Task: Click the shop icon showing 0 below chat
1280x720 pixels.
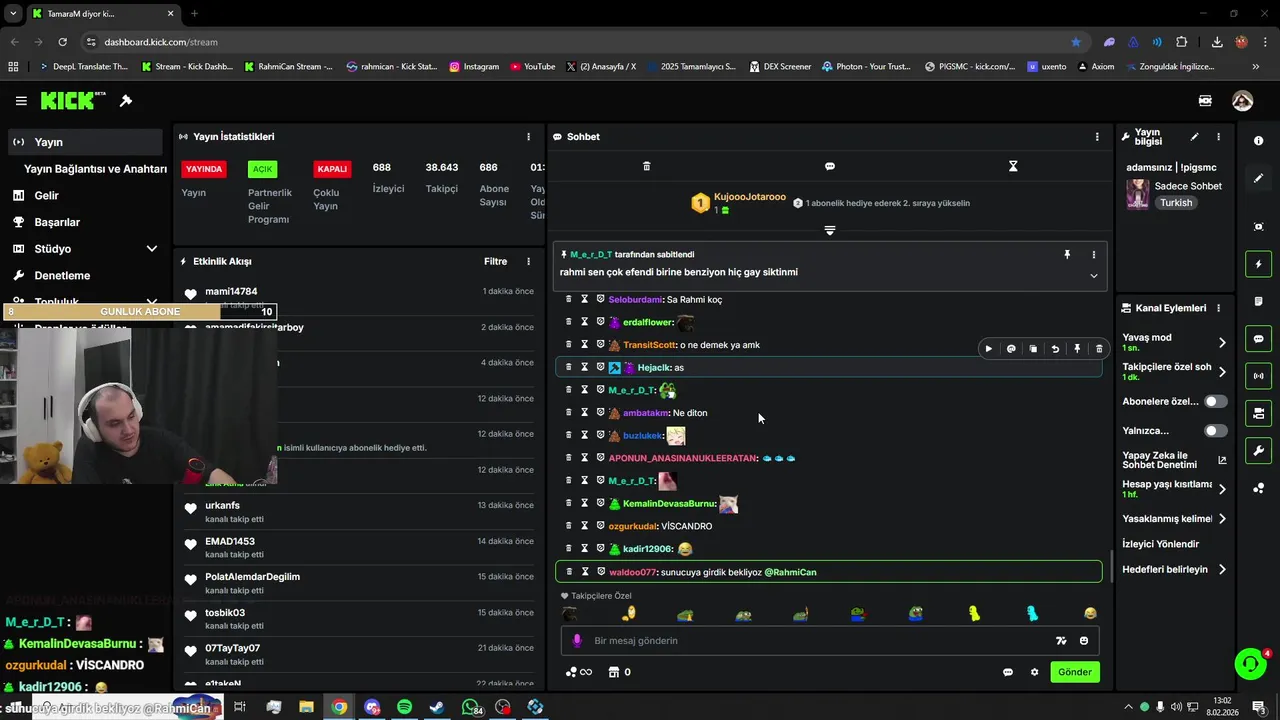Action: click(x=619, y=672)
